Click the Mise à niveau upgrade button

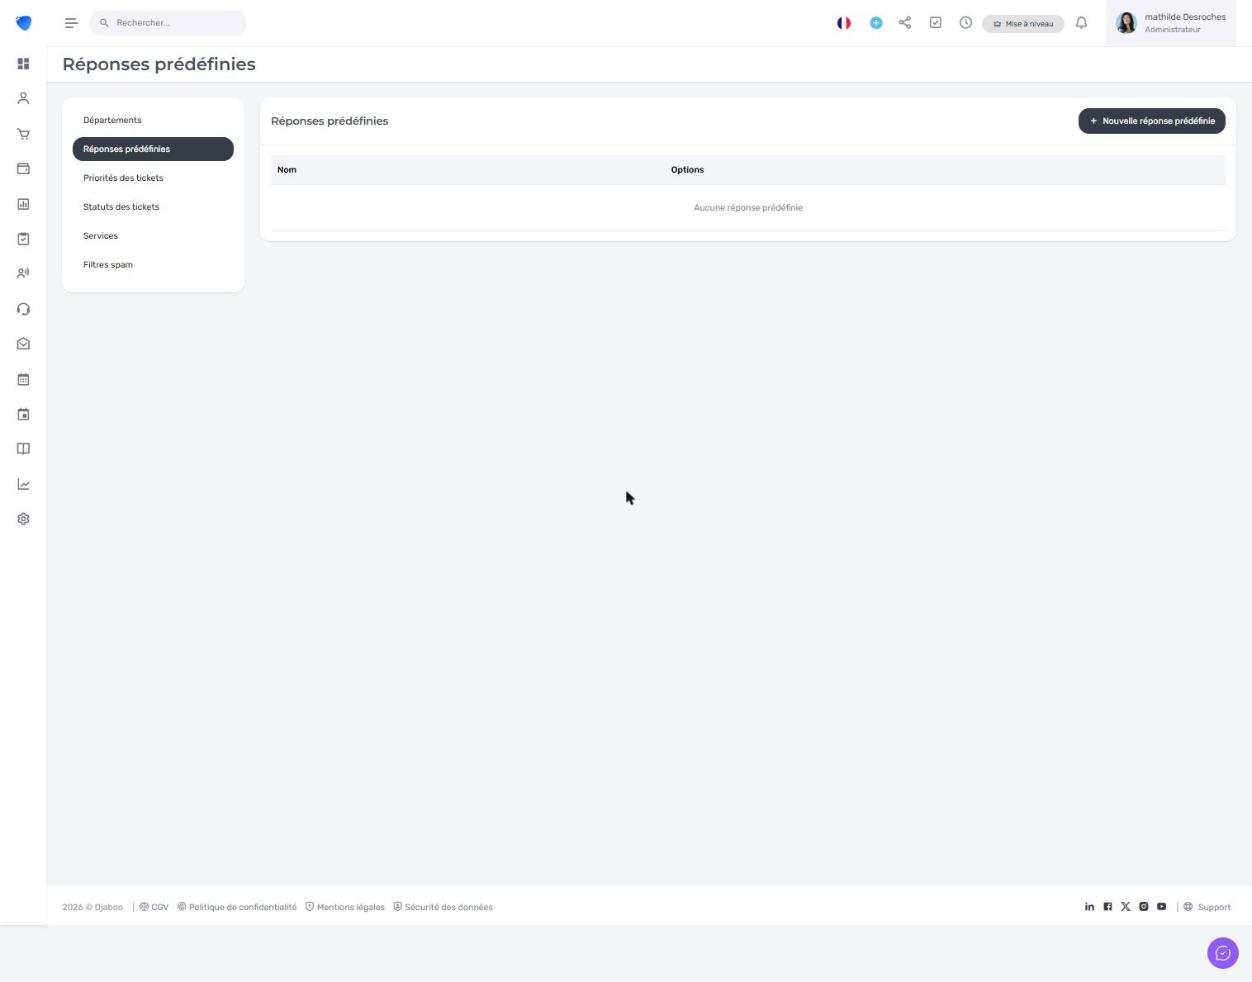point(1023,24)
